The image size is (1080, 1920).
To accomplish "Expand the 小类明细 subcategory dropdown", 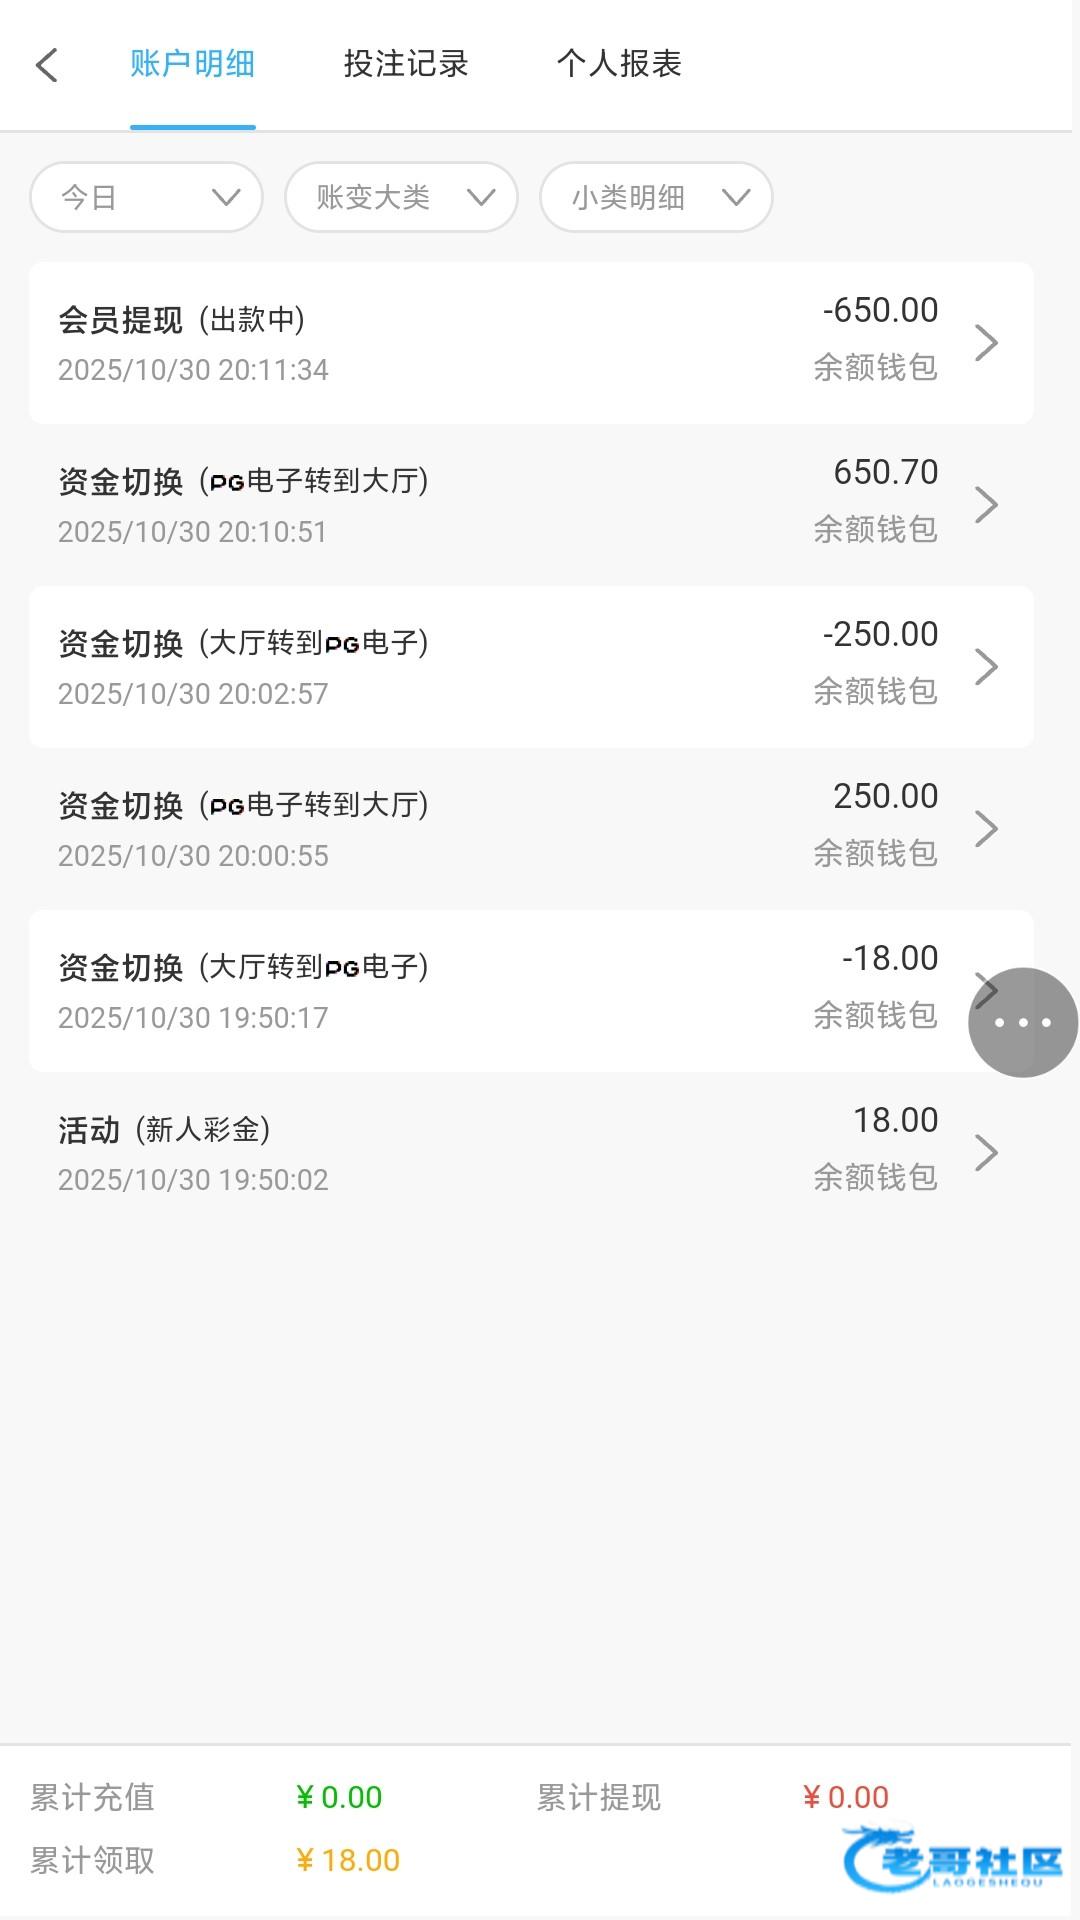I will pyautogui.click(x=656, y=197).
